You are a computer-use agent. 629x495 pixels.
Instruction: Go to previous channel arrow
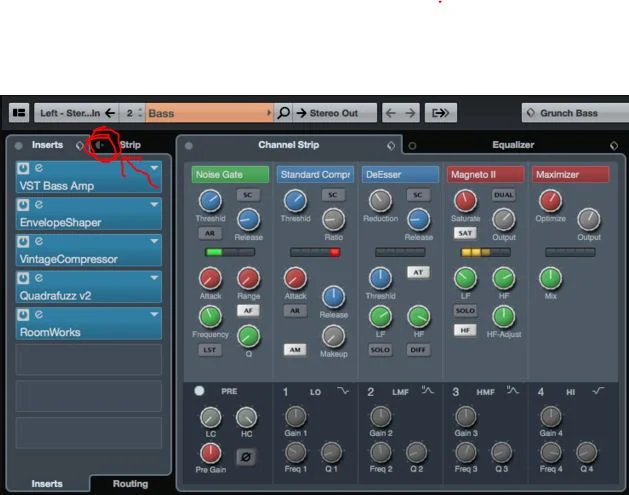click(390, 113)
